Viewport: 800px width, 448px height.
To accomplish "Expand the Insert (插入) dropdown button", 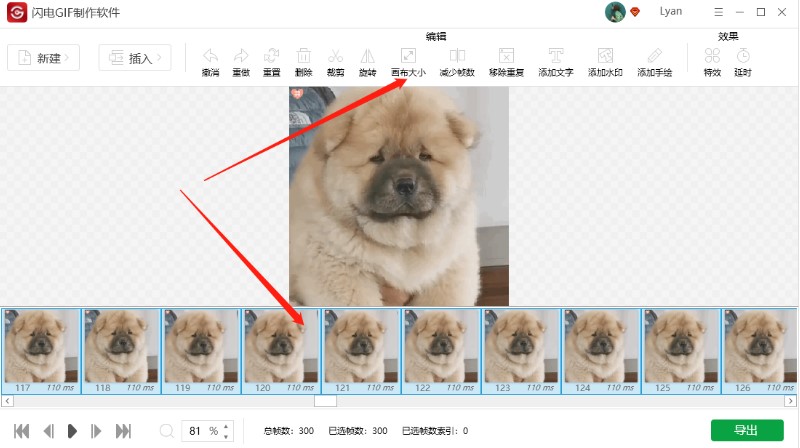I will pos(135,58).
